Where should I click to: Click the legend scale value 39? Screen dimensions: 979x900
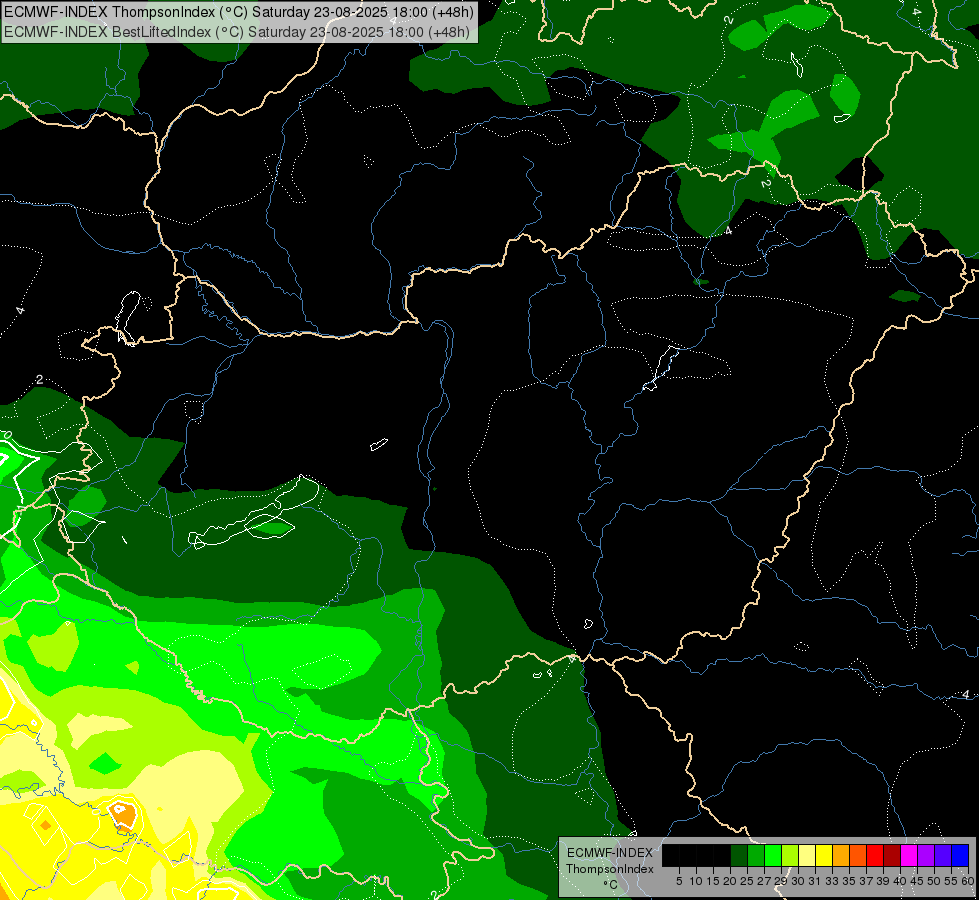(883, 881)
